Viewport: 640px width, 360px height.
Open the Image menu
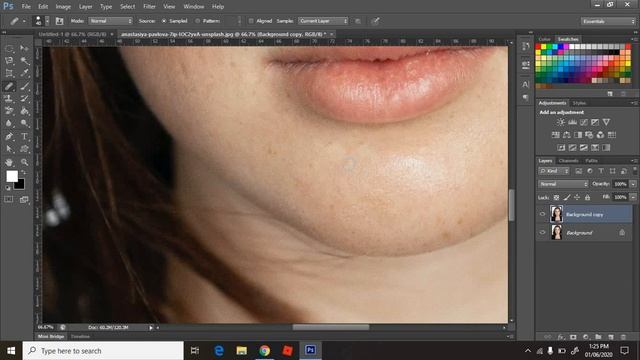pyautogui.click(x=63, y=7)
